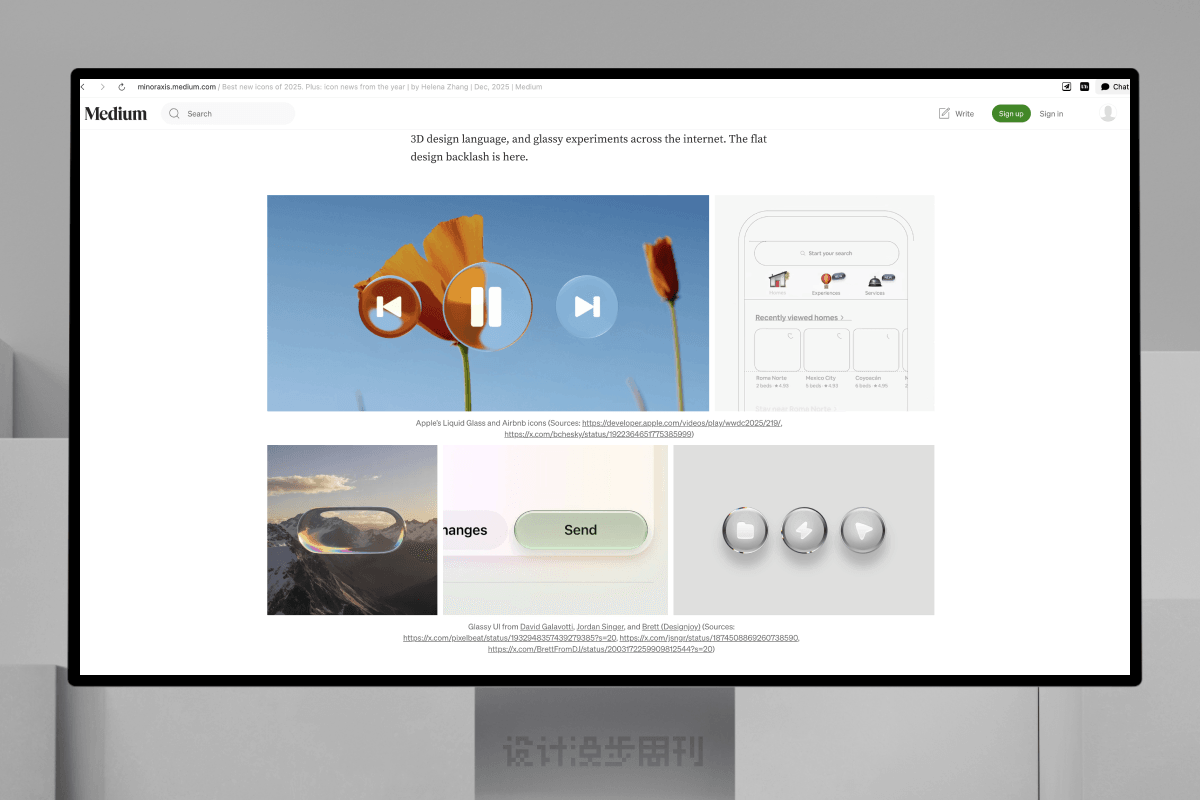Viewport: 1200px width, 800px height.
Task: Follow the Brett (Designjoy) link
Action: point(670,626)
